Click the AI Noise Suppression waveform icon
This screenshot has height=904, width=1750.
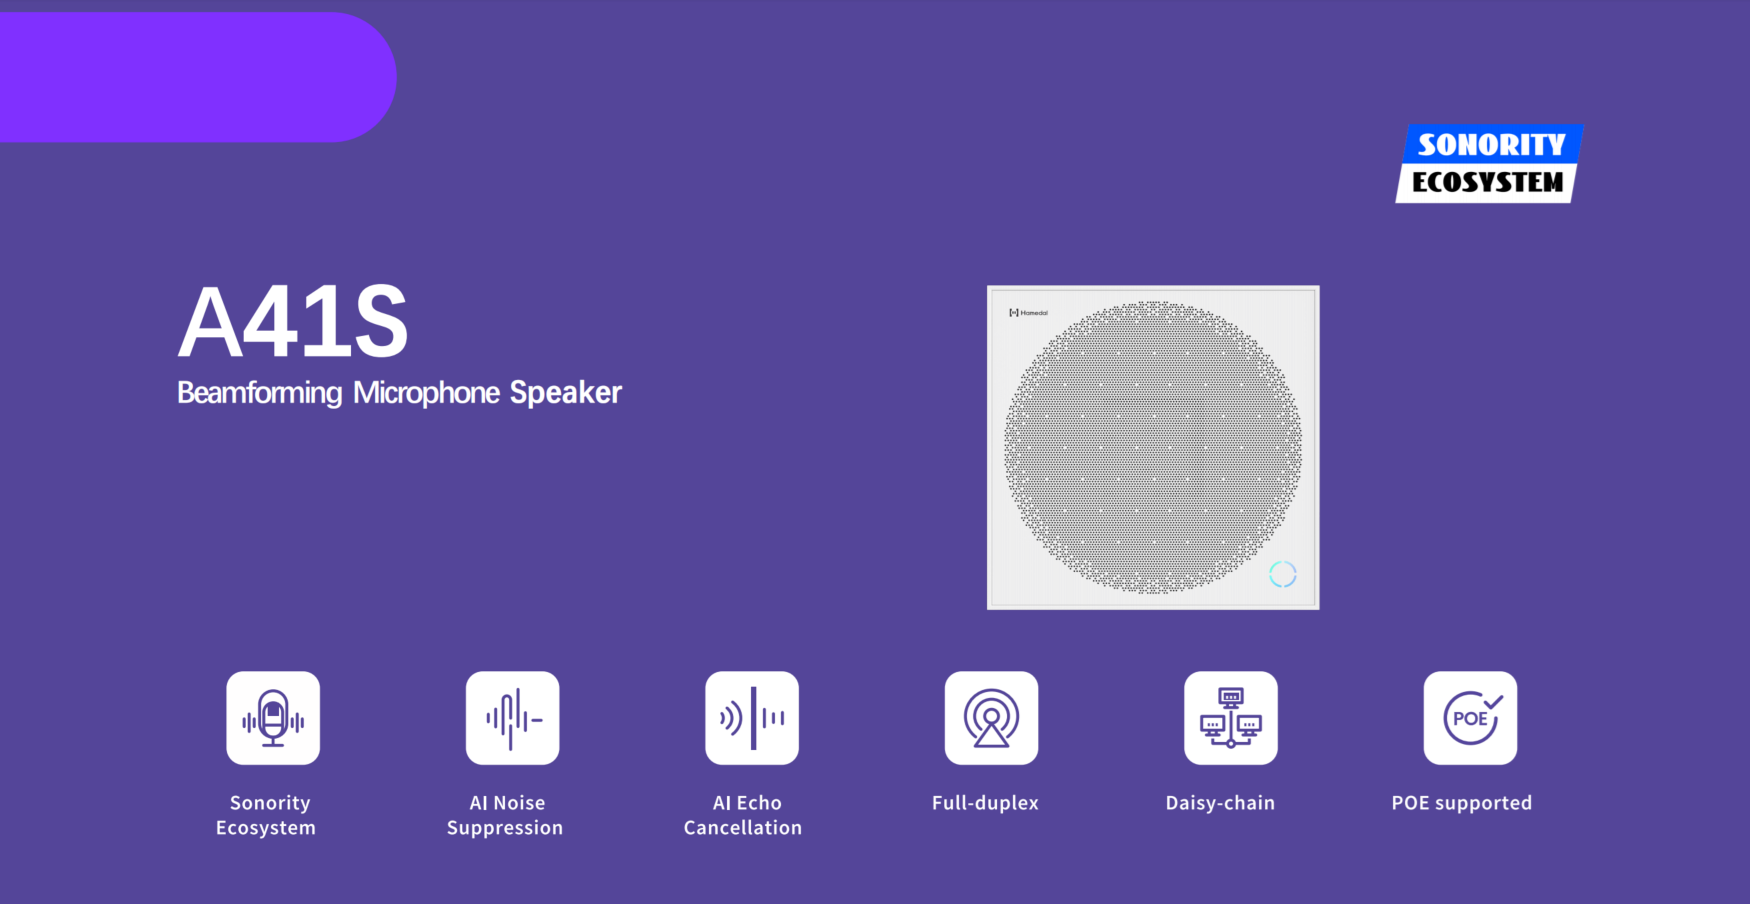pyautogui.click(x=512, y=718)
